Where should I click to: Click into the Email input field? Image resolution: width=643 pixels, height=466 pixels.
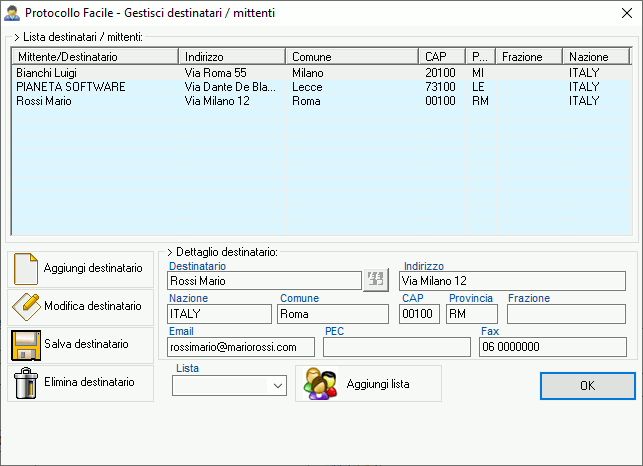(x=240, y=347)
